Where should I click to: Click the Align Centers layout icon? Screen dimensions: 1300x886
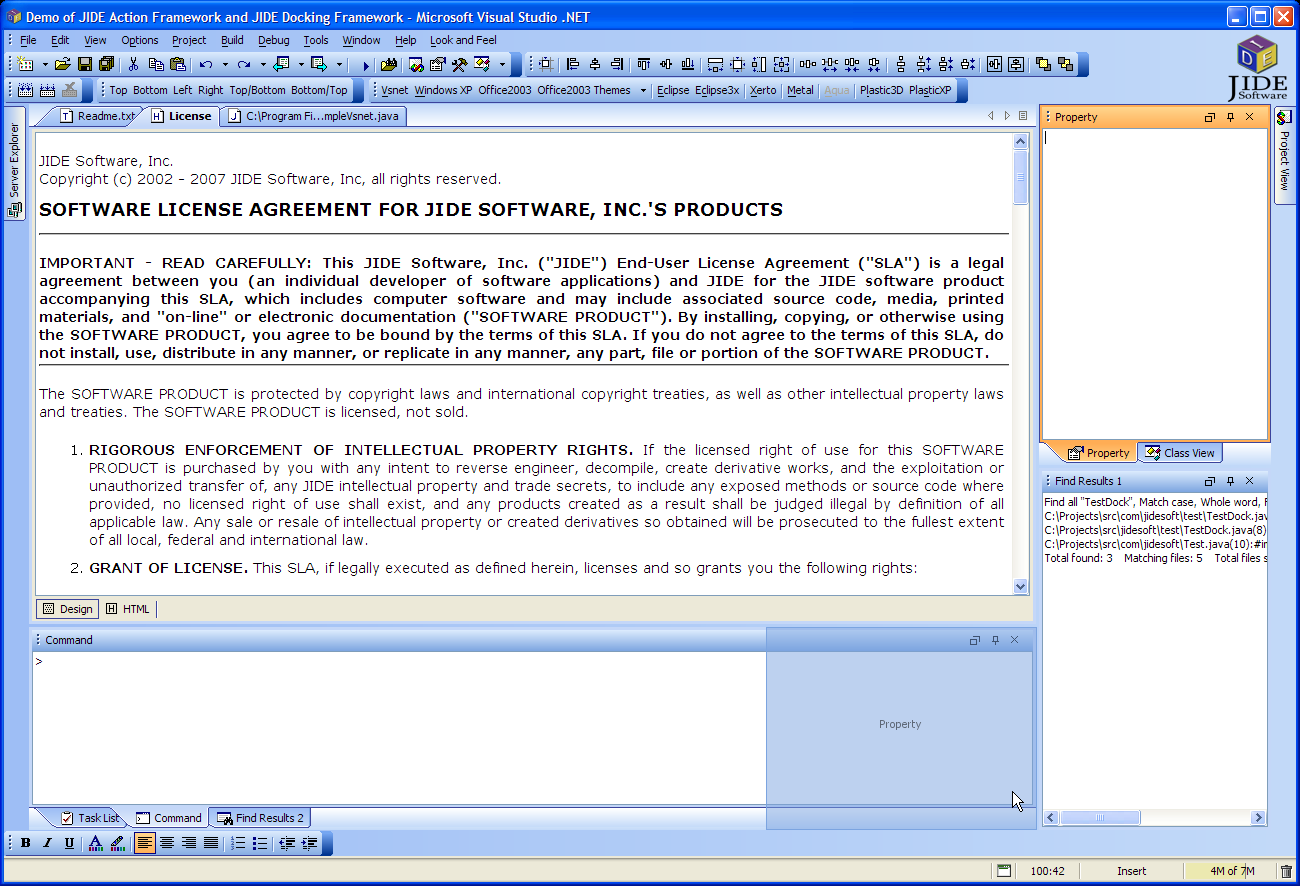[x=595, y=64]
